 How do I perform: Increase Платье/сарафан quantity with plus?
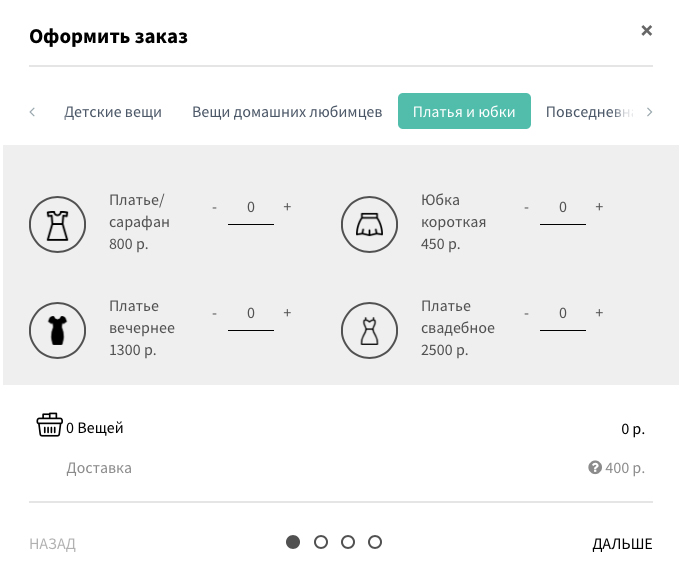(287, 207)
